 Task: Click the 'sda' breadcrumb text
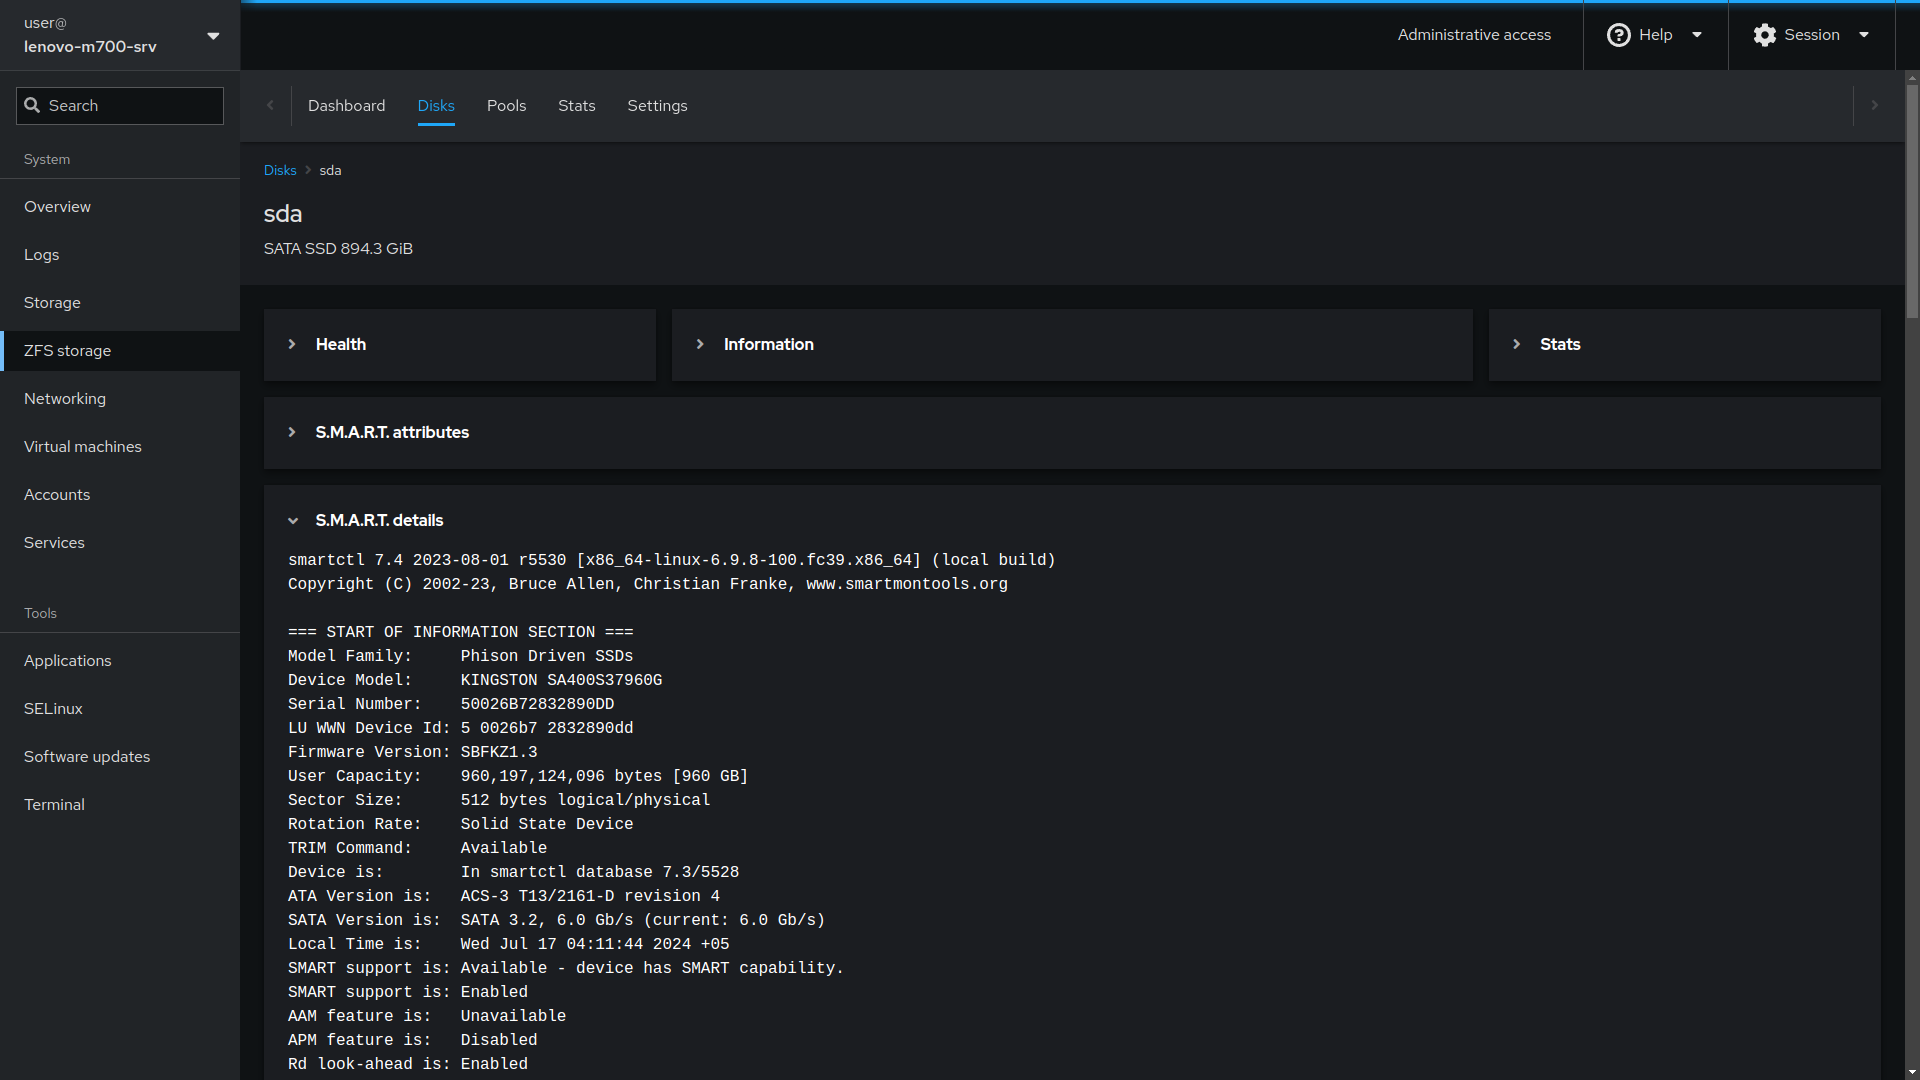coord(330,170)
